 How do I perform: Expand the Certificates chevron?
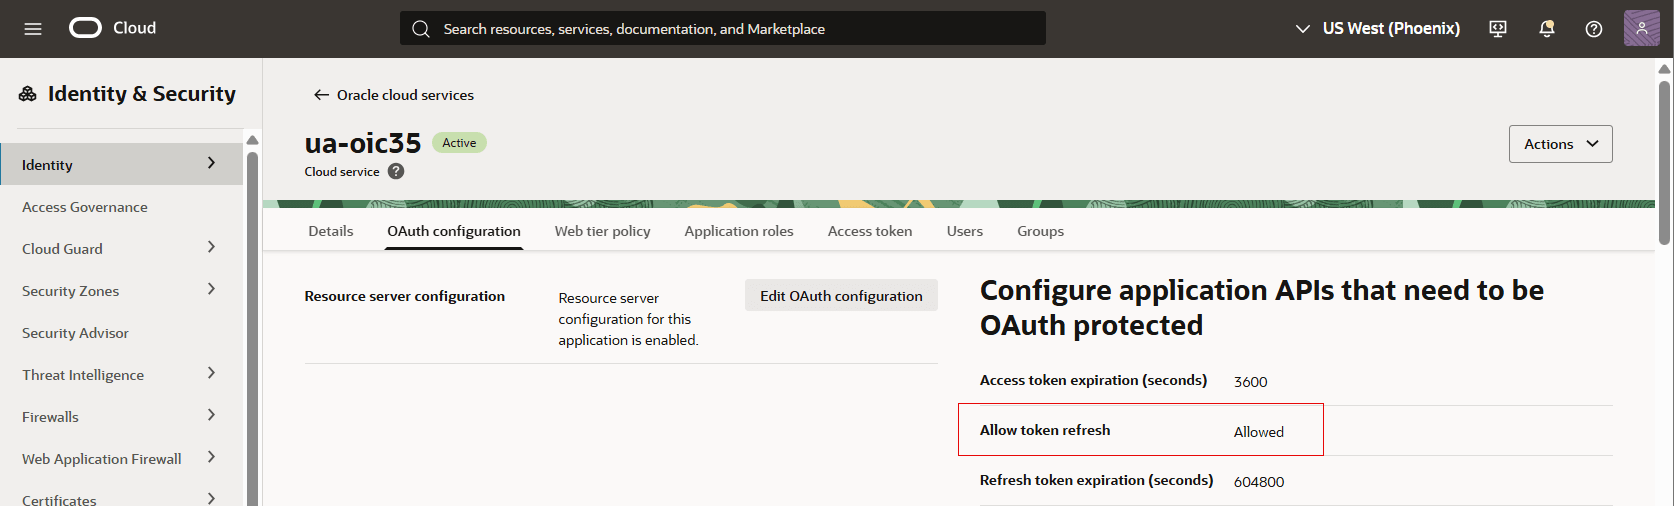coord(211,498)
